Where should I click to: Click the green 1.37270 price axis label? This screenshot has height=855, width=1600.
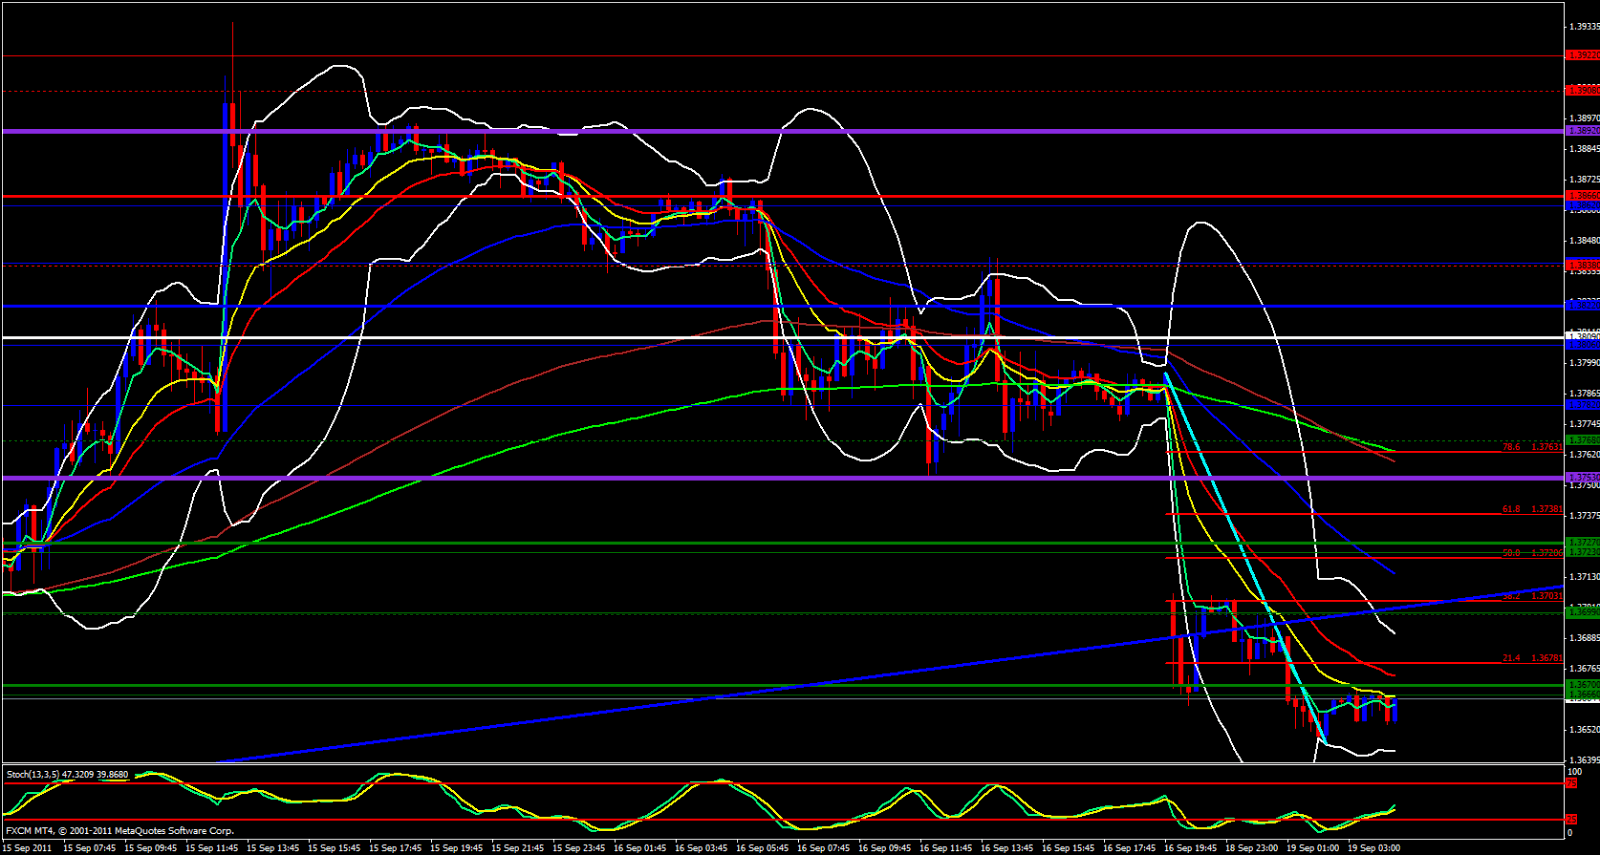(x=1582, y=543)
